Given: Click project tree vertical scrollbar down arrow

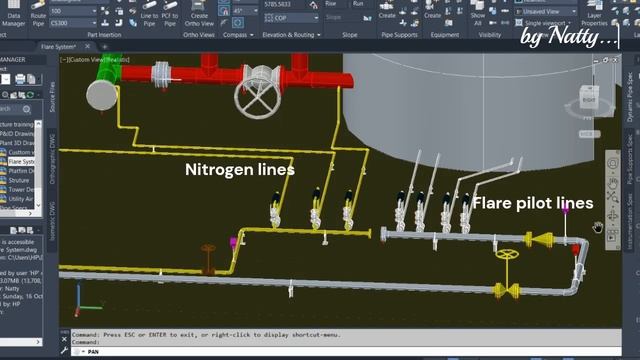Looking at the screenshot, I should coord(38,205).
